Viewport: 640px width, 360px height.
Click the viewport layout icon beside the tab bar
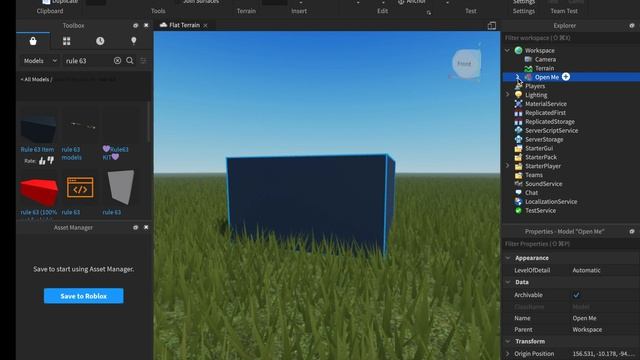[492, 26]
